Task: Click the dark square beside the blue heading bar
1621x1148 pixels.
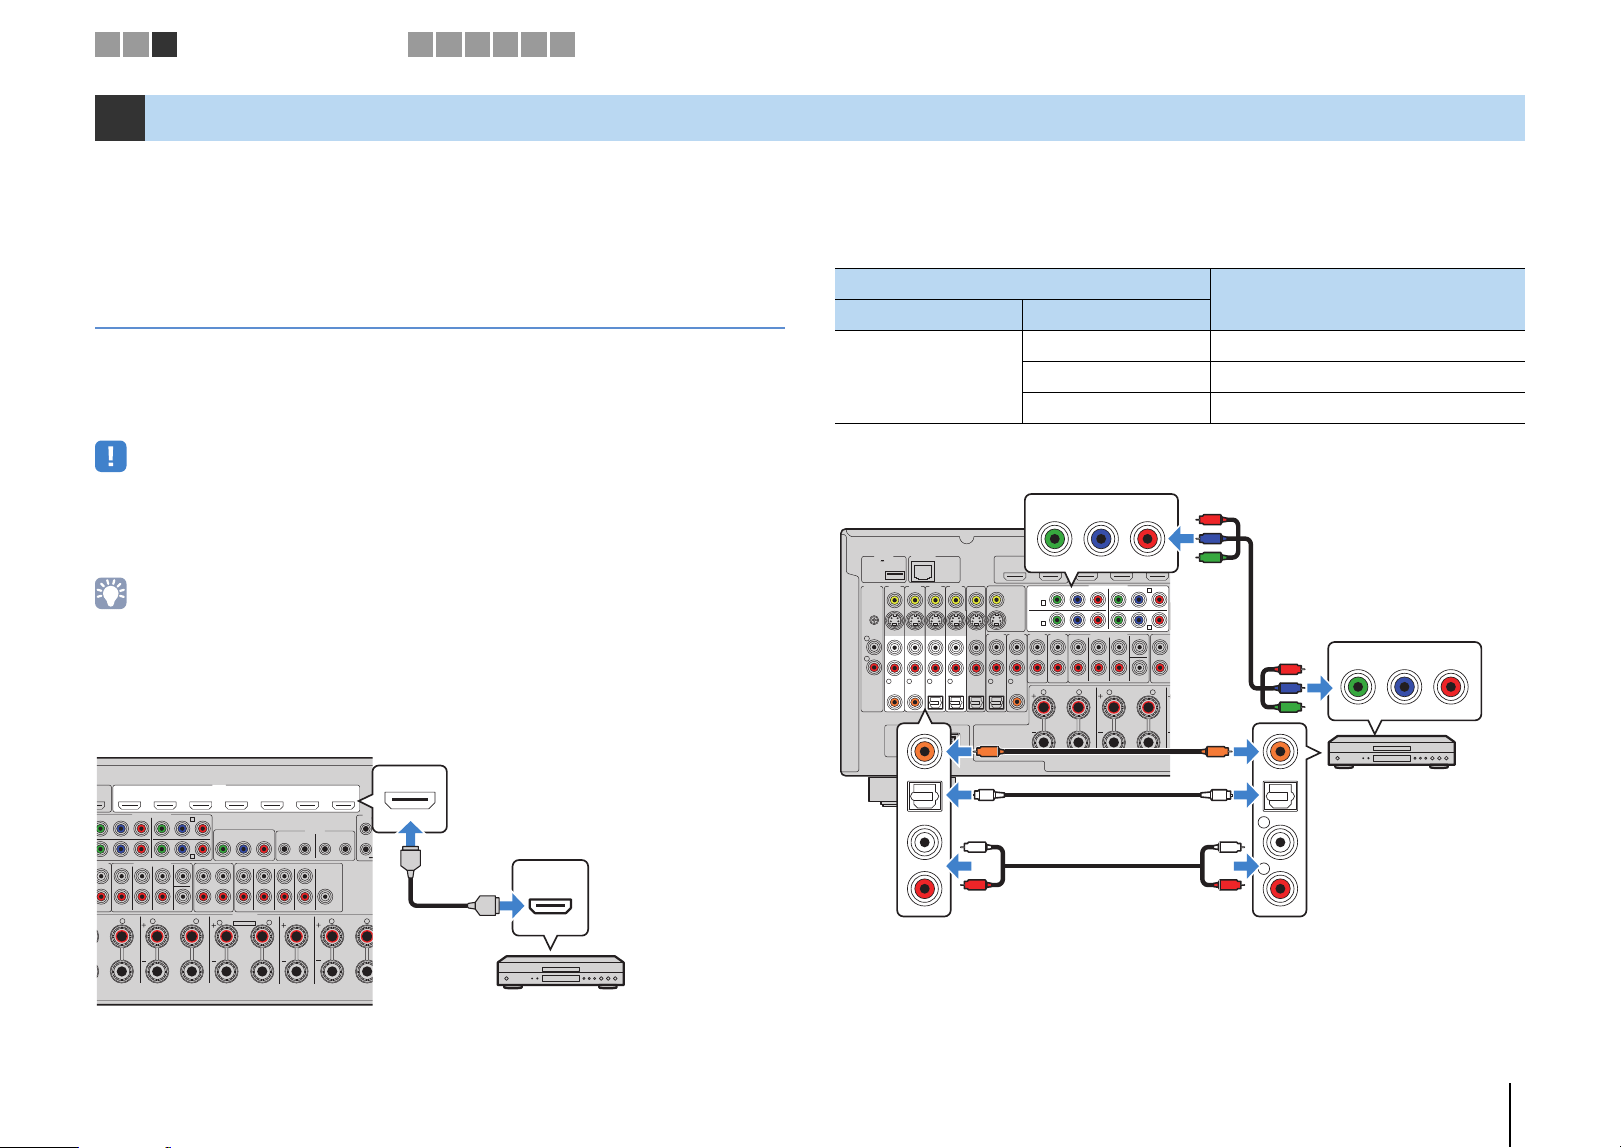Action: point(120,118)
